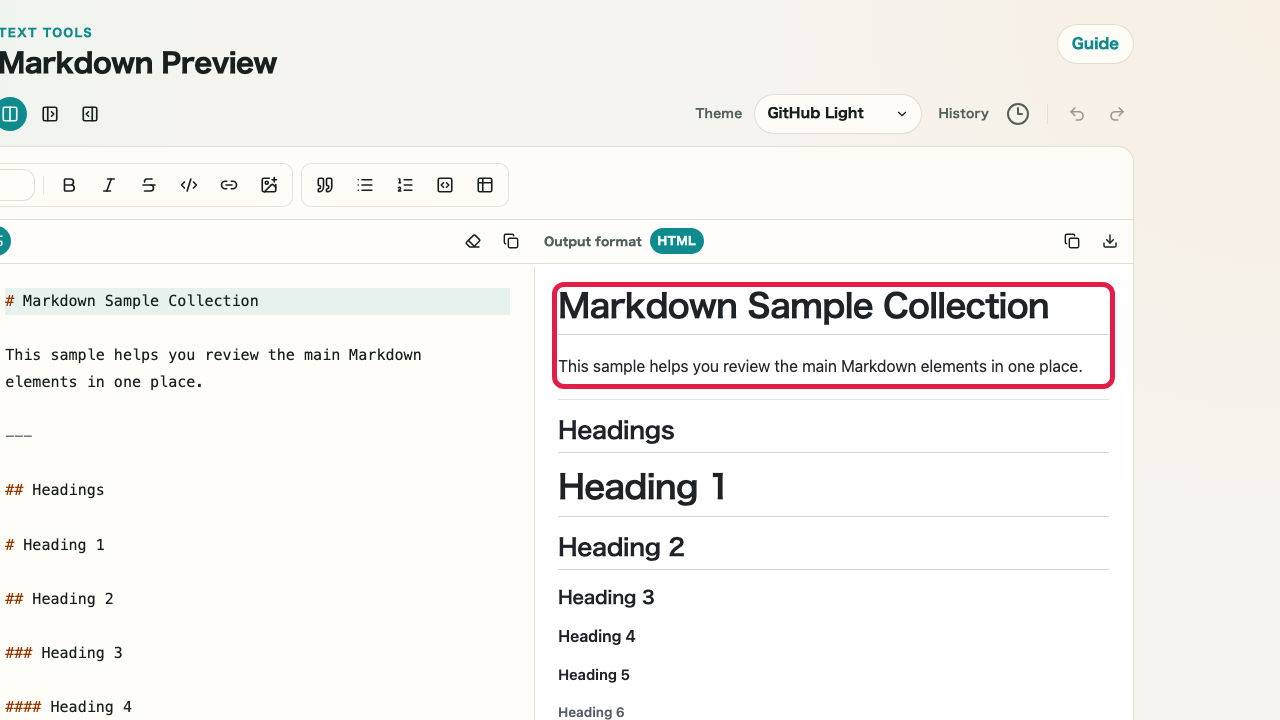Clear the editor with the eraser icon
Image resolution: width=1280 pixels, height=720 pixels.
tap(473, 241)
